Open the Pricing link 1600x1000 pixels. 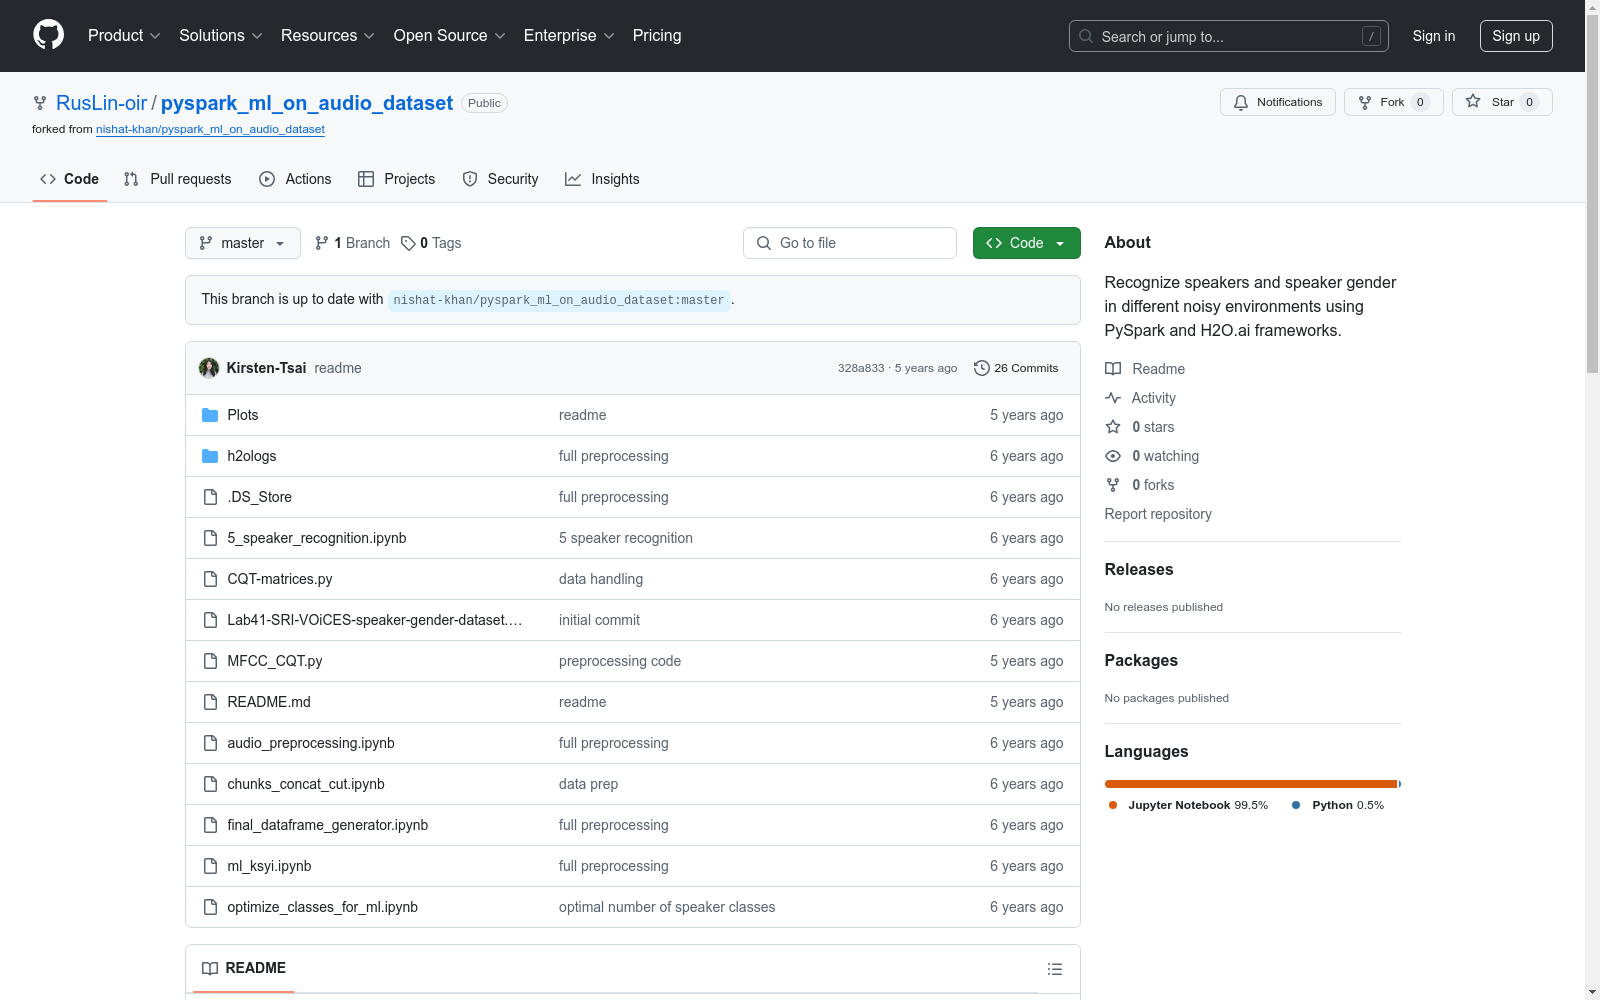tap(657, 36)
